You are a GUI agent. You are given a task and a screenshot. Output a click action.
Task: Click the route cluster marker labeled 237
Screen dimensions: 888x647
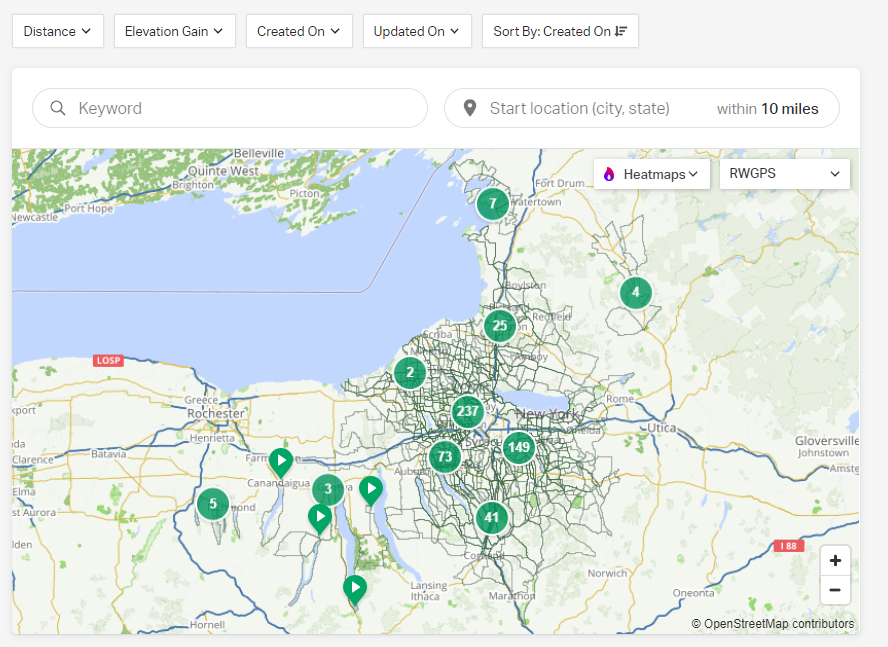pos(467,411)
